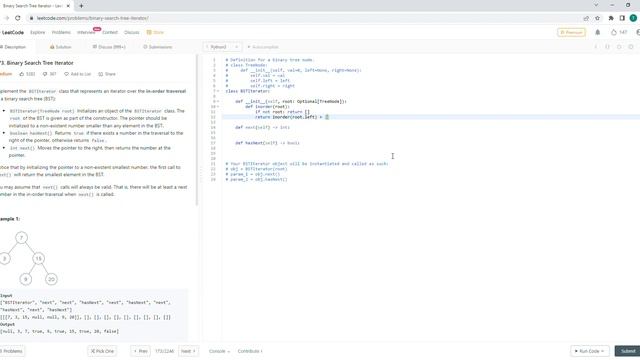
Task: Go to the Prev problem
Action: tap(140, 351)
